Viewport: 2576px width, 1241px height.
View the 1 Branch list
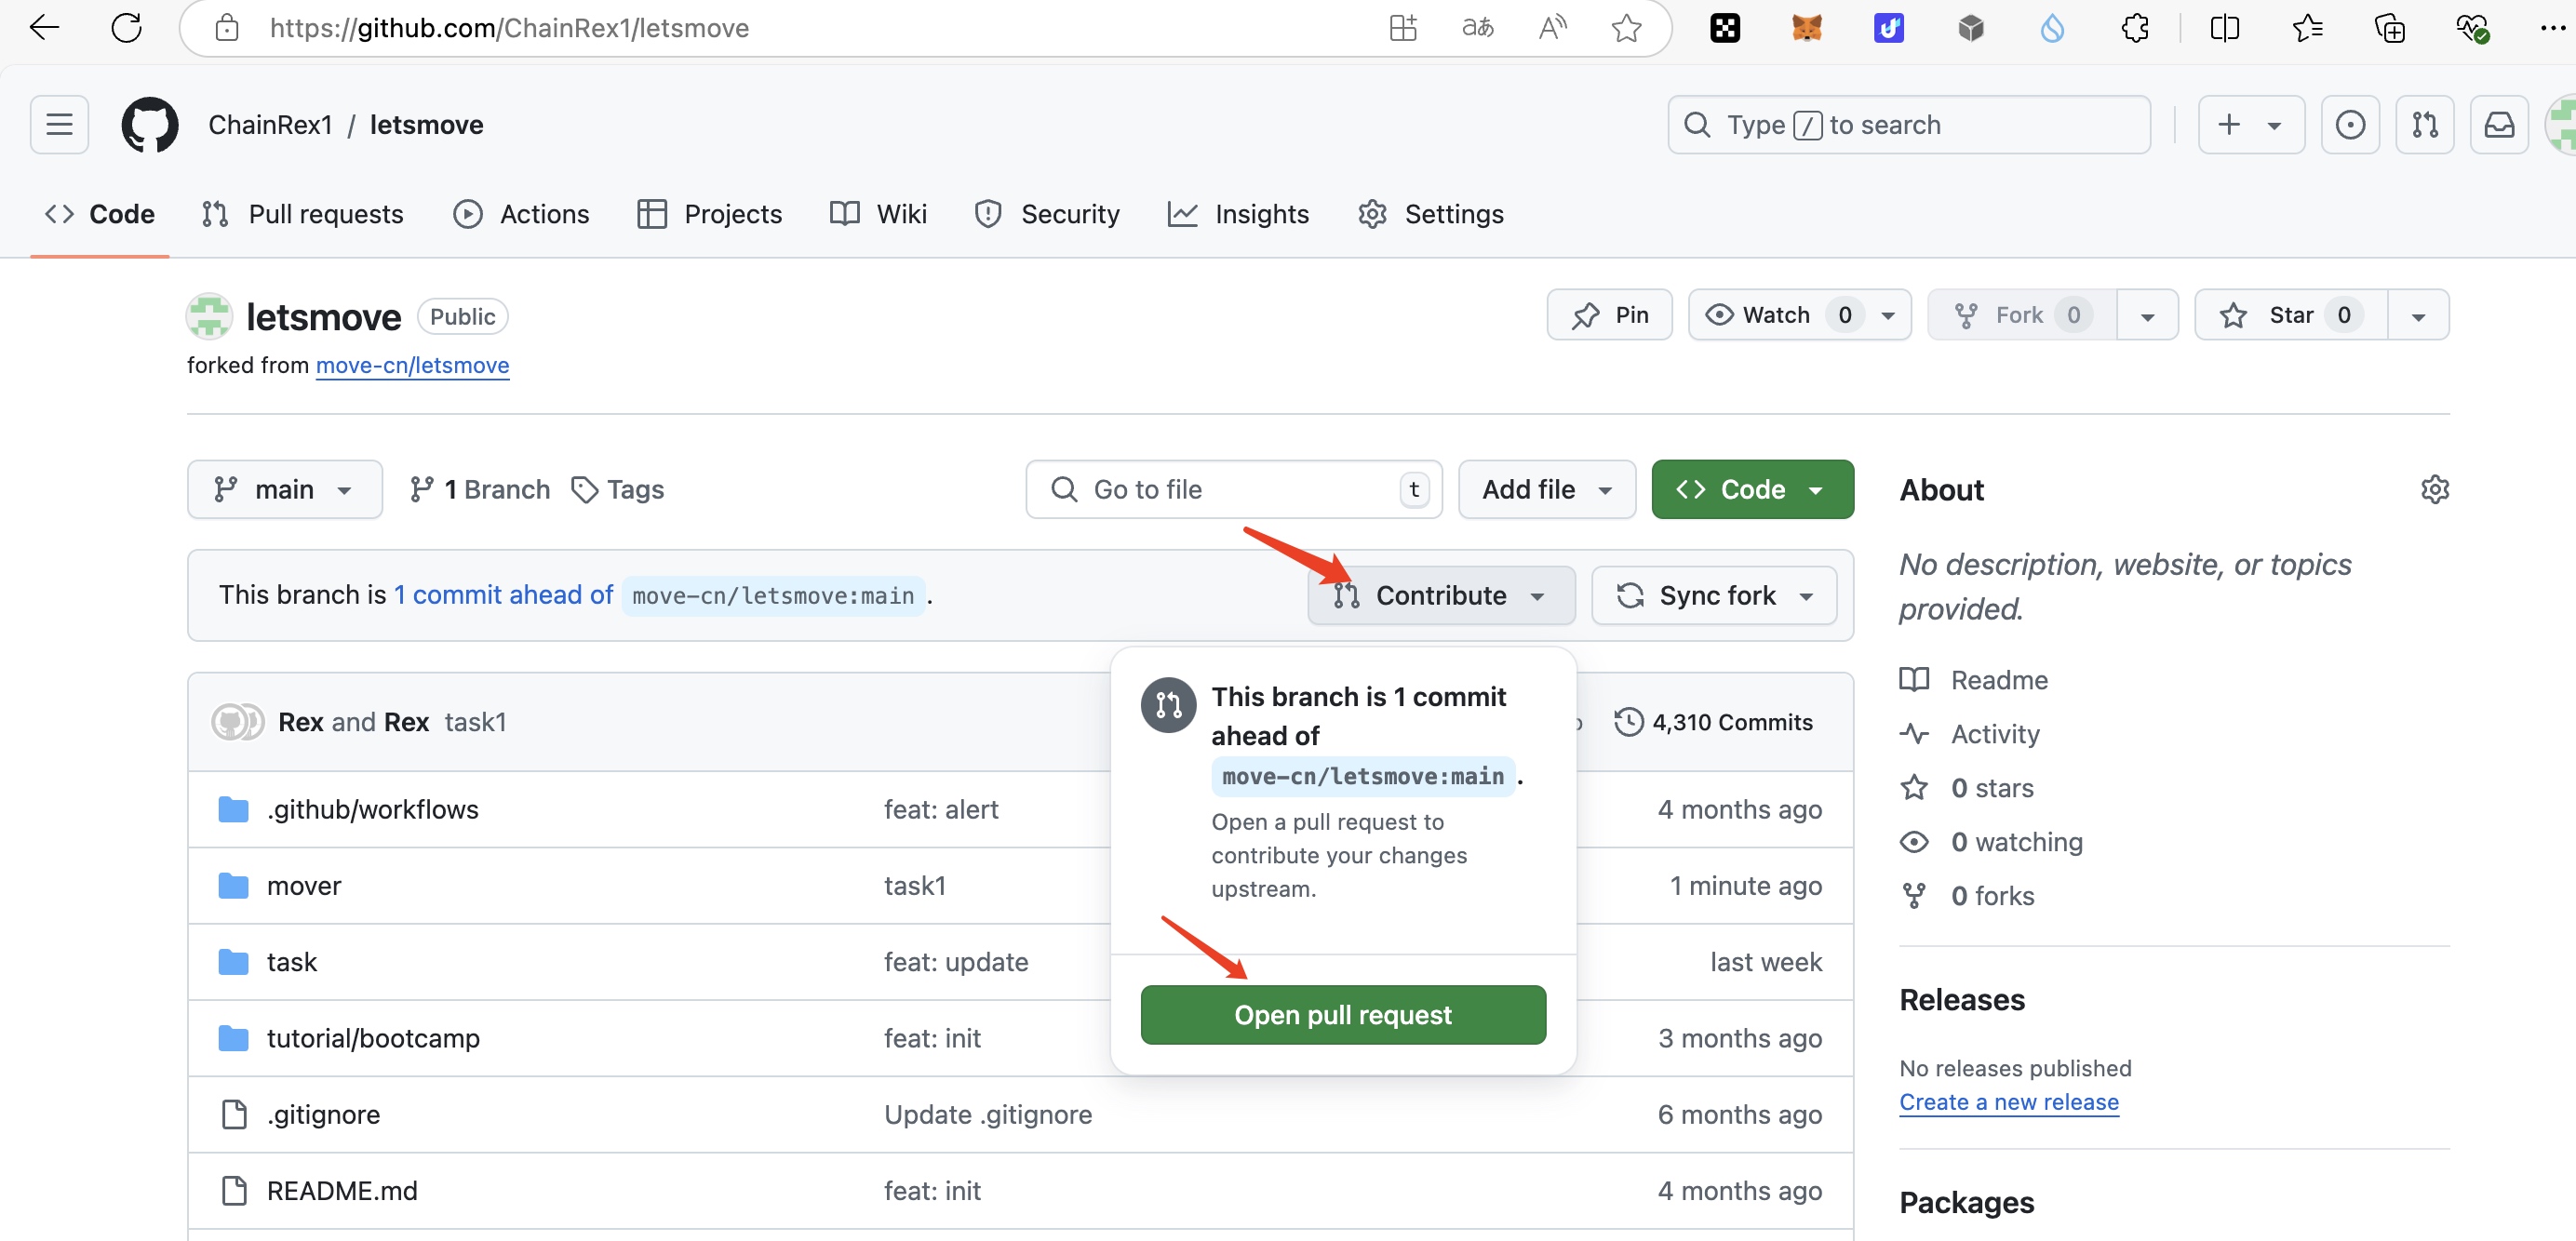pyautogui.click(x=479, y=489)
